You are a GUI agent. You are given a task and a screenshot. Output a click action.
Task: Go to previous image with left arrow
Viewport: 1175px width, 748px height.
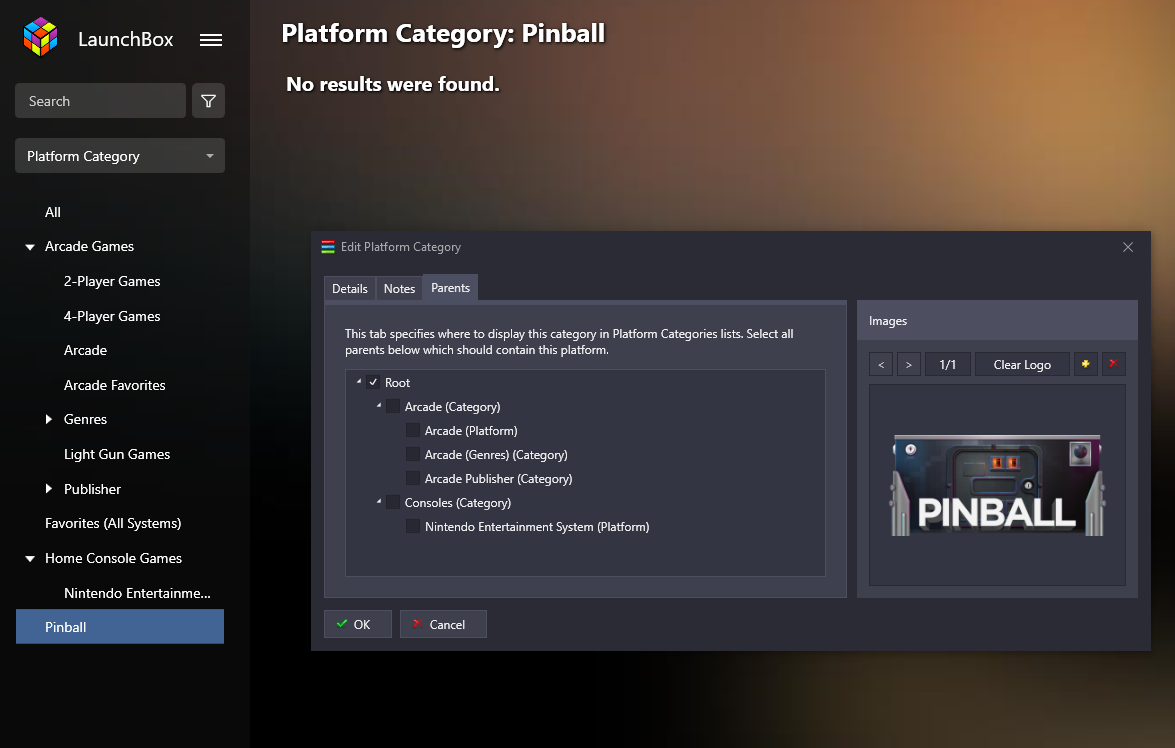(x=881, y=364)
